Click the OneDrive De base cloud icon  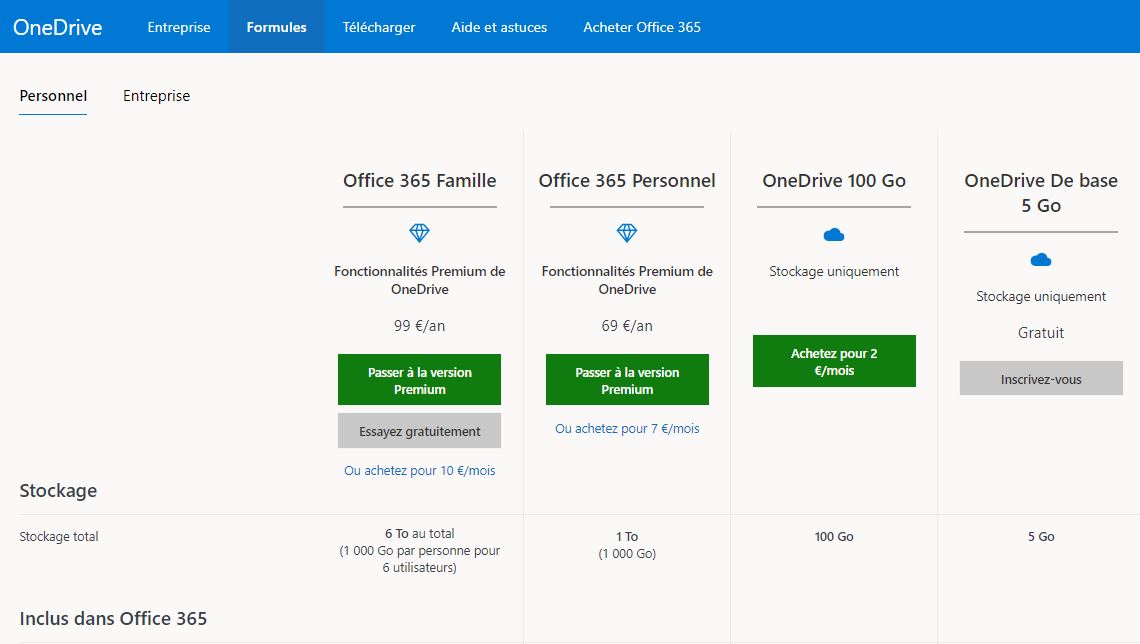tap(1041, 259)
